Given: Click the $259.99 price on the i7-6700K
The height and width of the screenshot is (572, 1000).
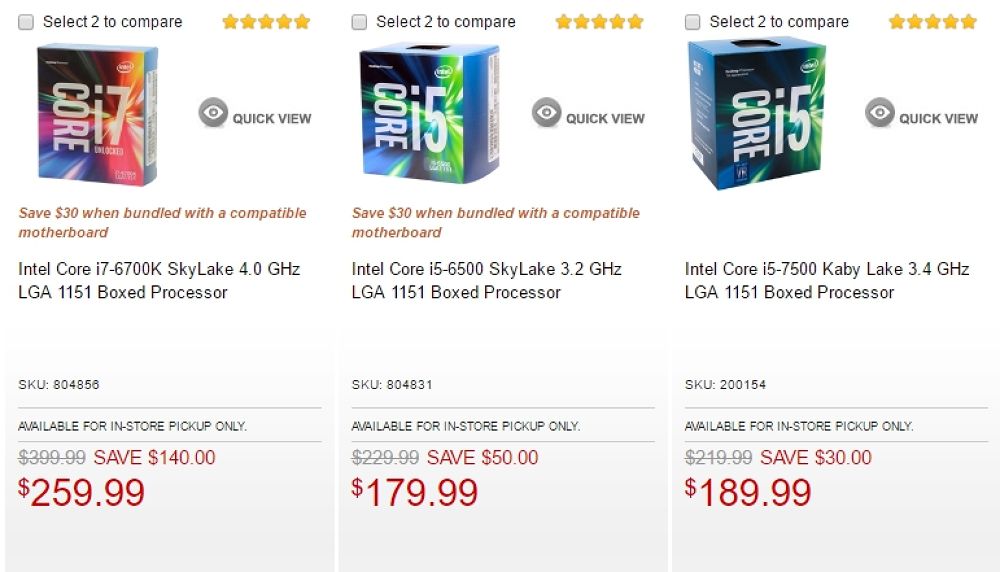Looking at the screenshot, I should pyautogui.click(x=82, y=492).
